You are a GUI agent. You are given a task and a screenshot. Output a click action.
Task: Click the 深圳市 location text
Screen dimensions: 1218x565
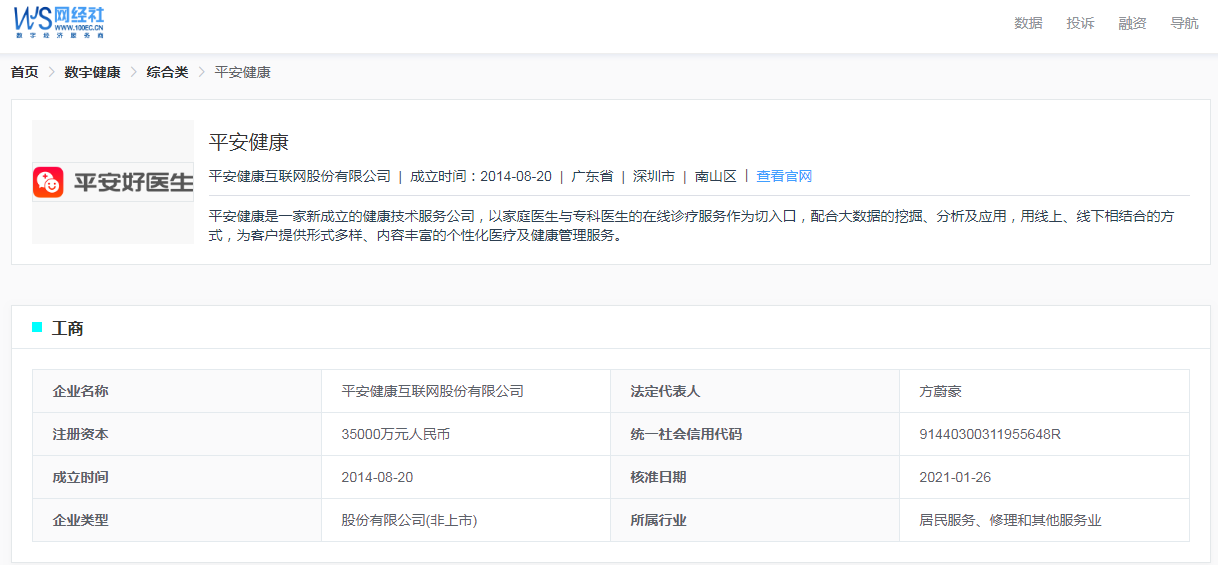[x=654, y=176]
